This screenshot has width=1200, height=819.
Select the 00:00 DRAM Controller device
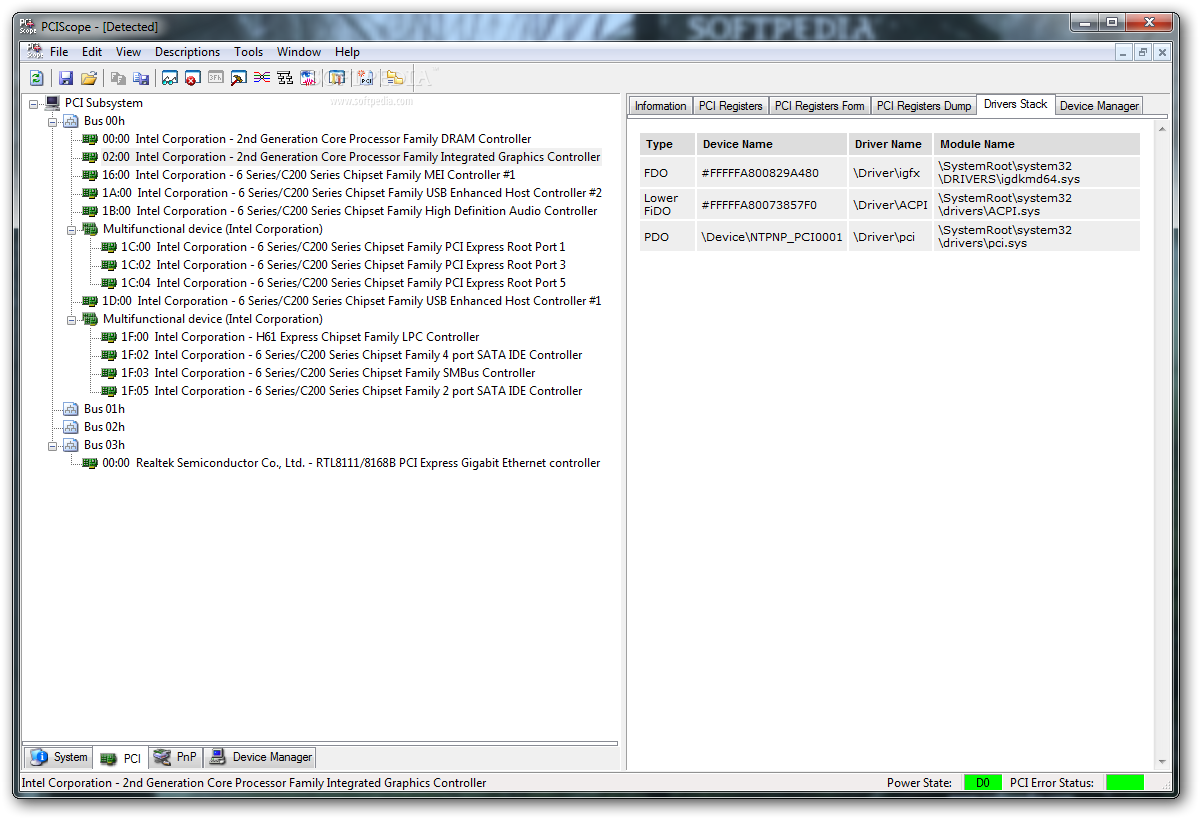[317, 139]
